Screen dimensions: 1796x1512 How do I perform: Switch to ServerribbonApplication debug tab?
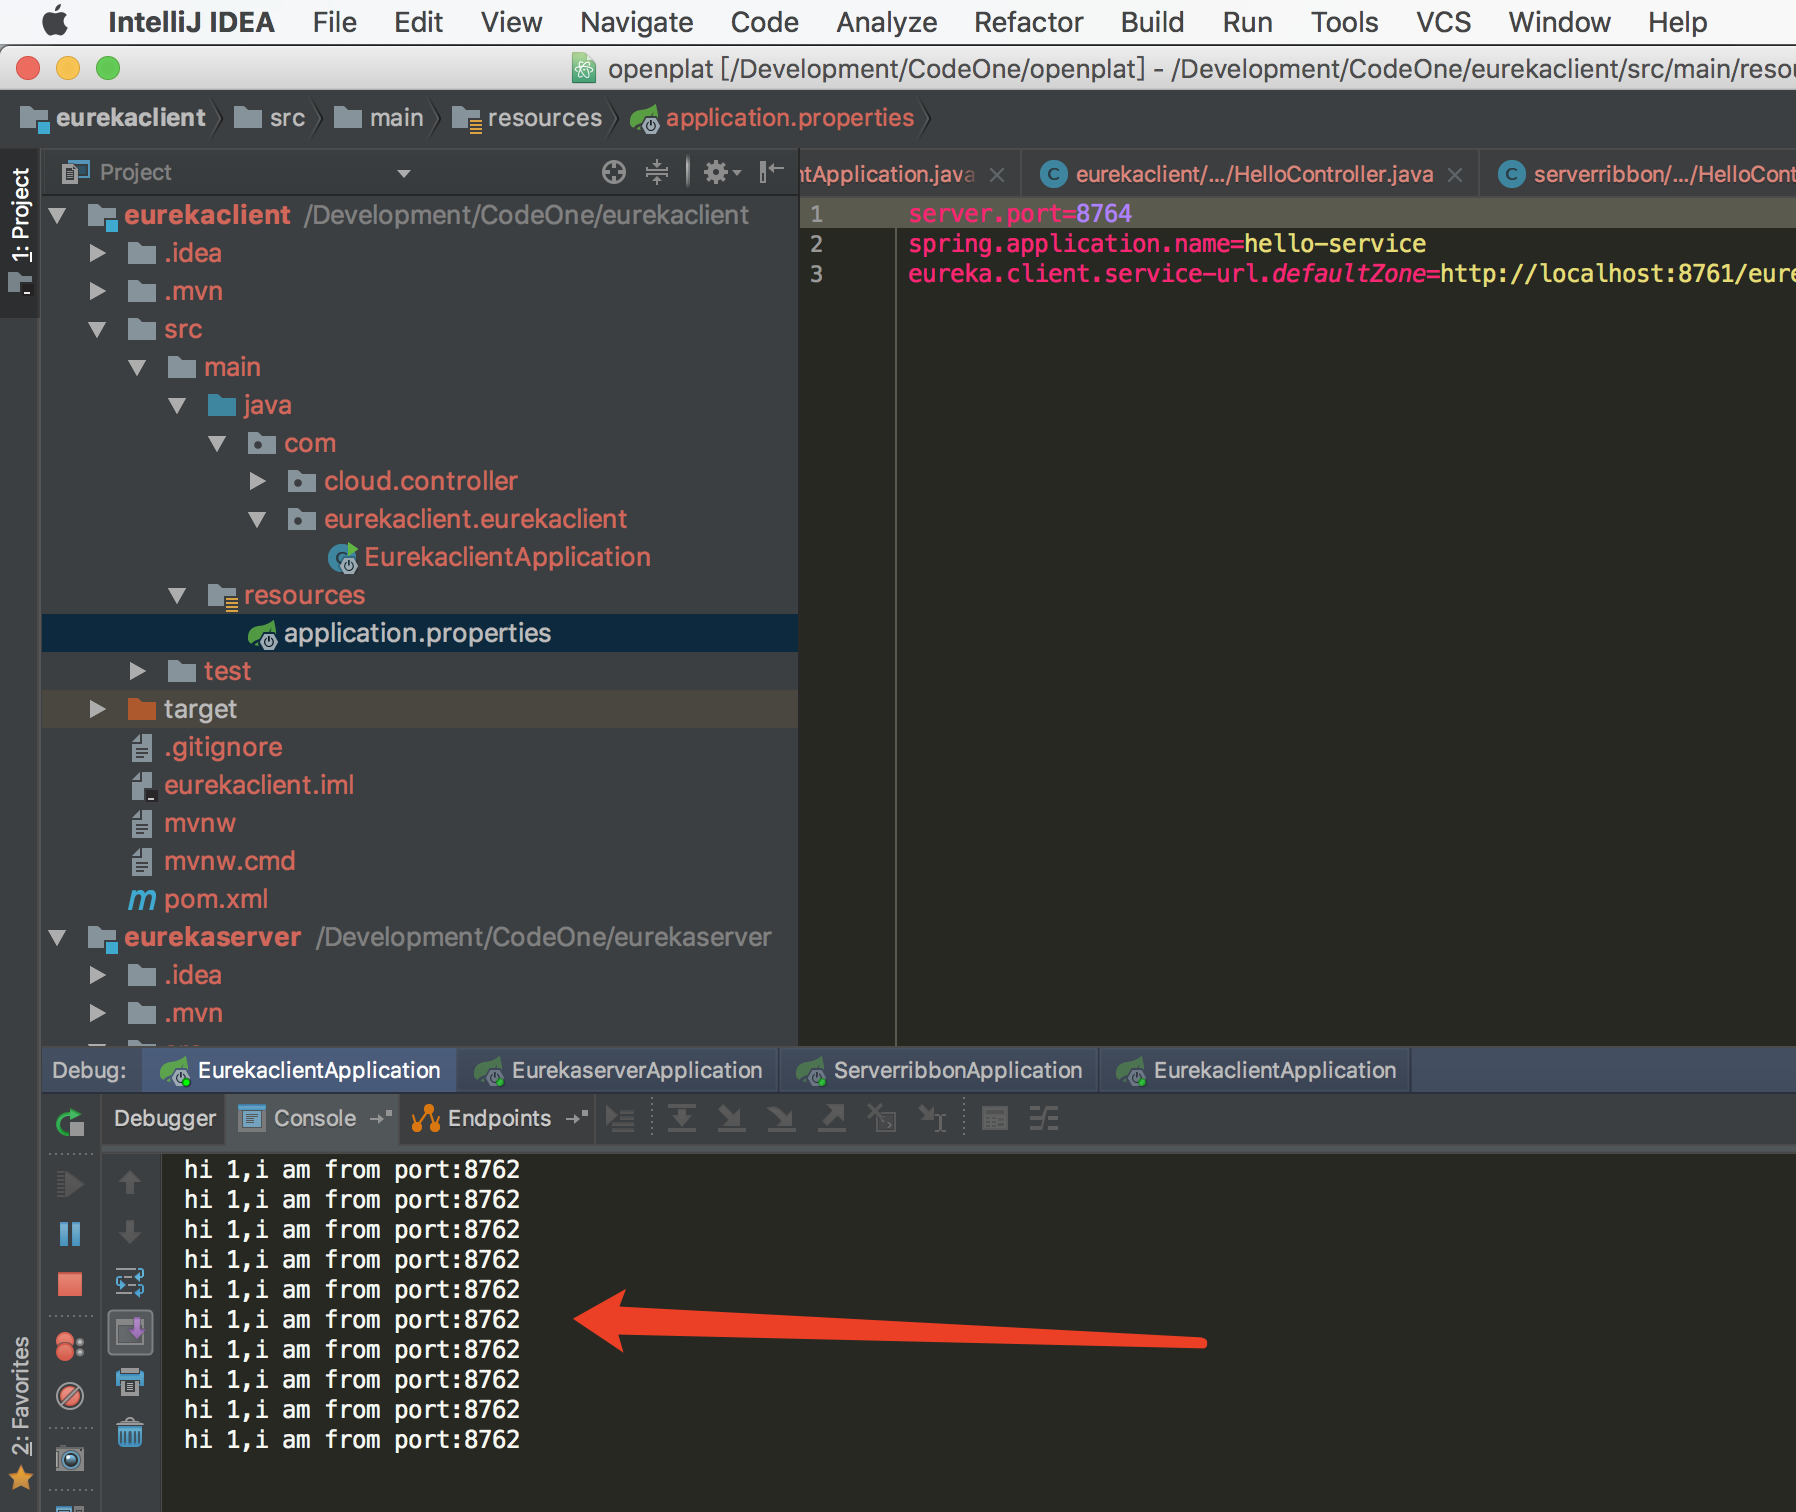coord(940,1070)
